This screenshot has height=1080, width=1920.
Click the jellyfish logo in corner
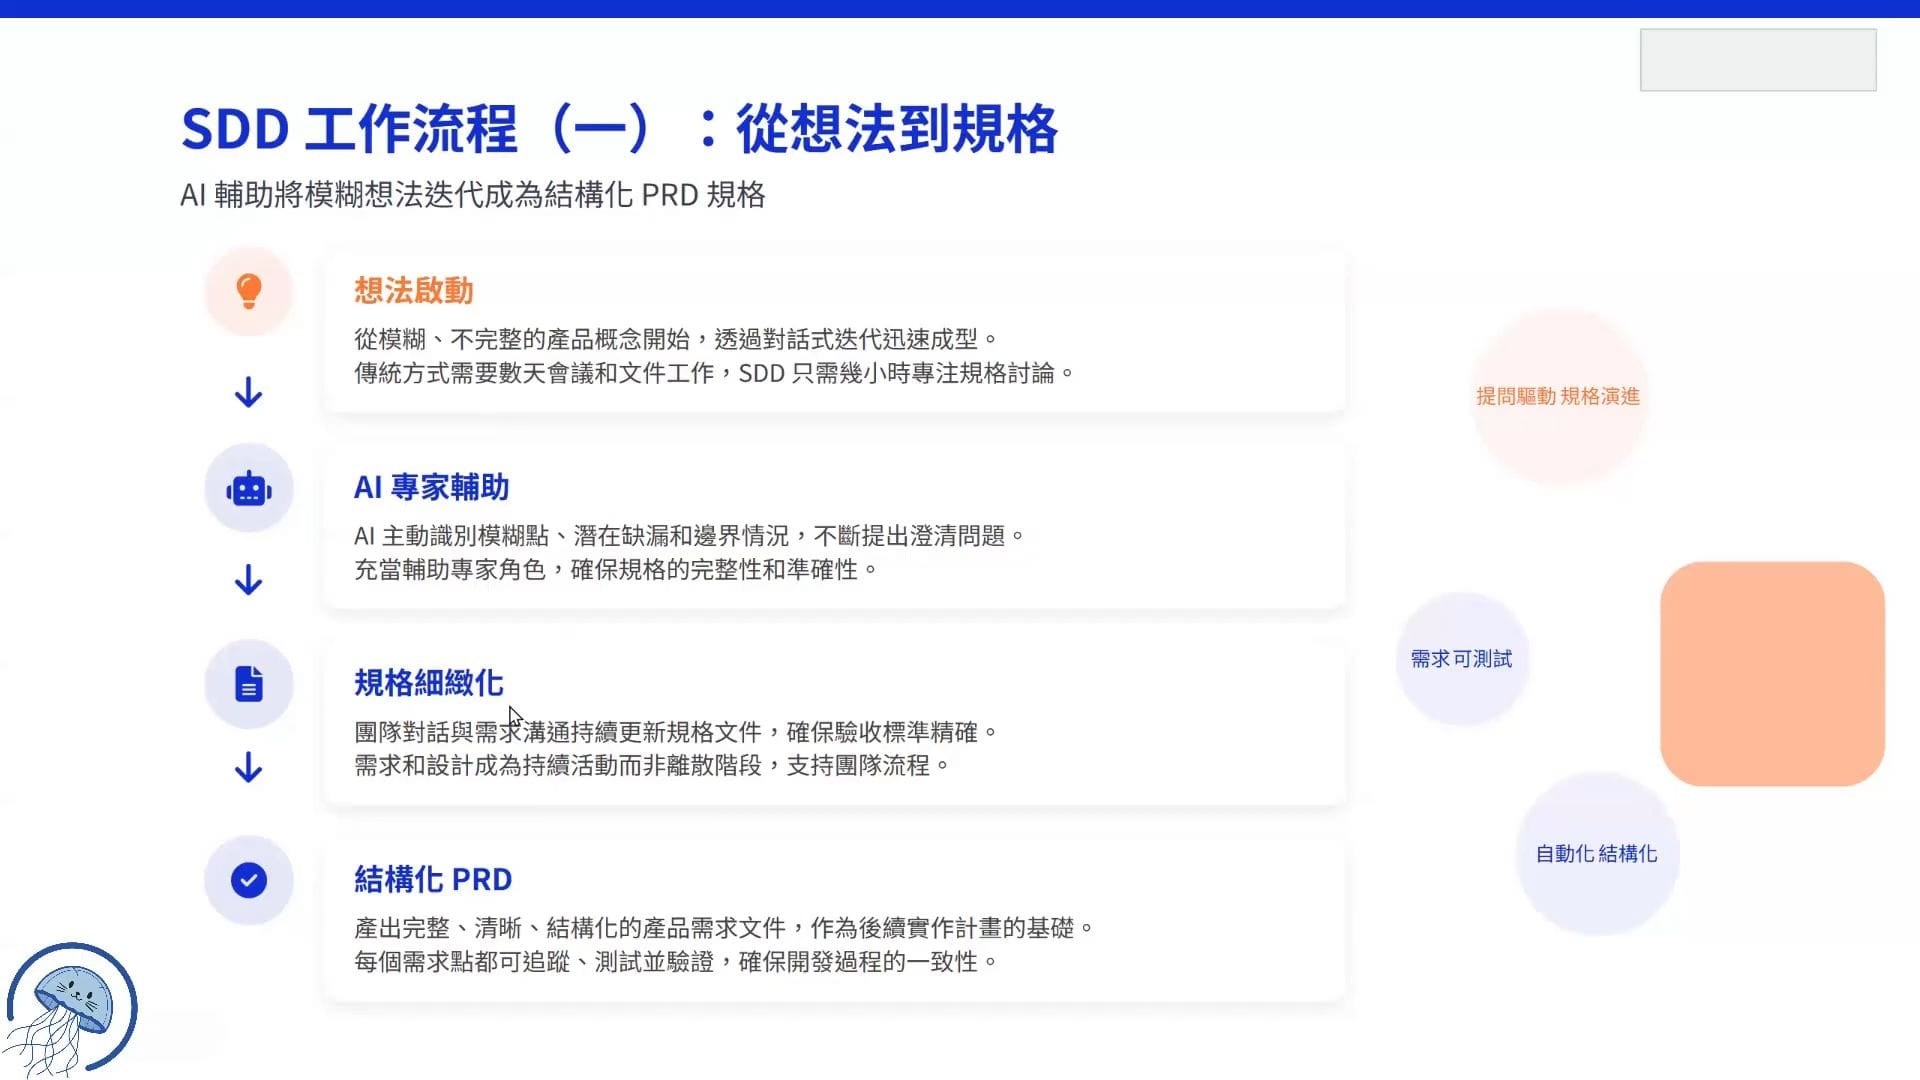click(72, 1008)
